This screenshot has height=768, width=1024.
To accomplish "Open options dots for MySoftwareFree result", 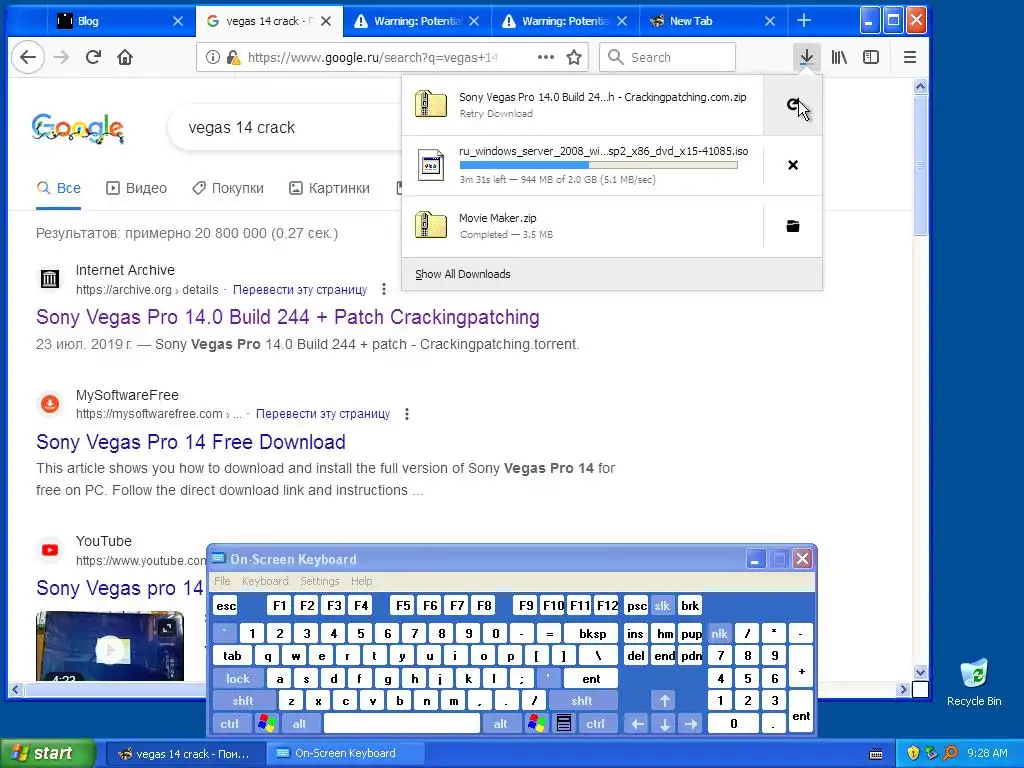I will pyautogui.click(x=407, y=414).
